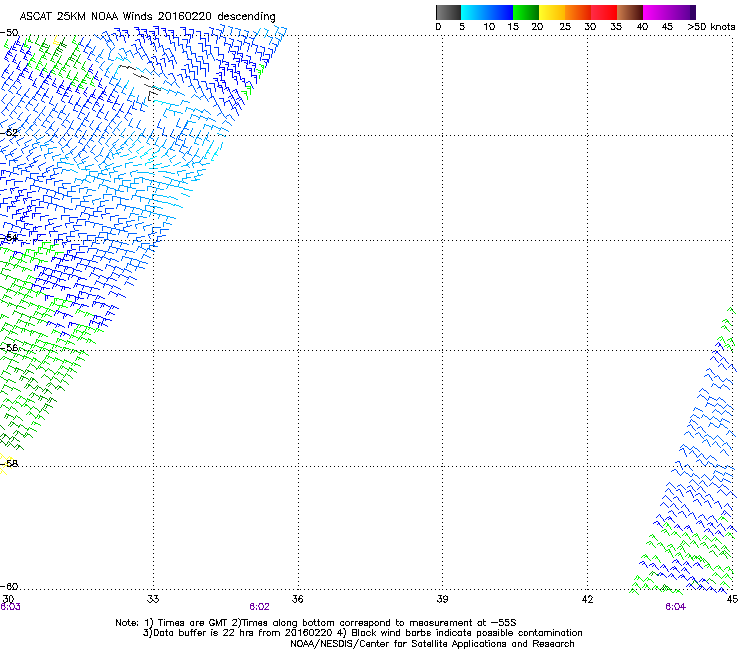Click the cyan-blue 5-15 knots legend segment

click(487, 12)
